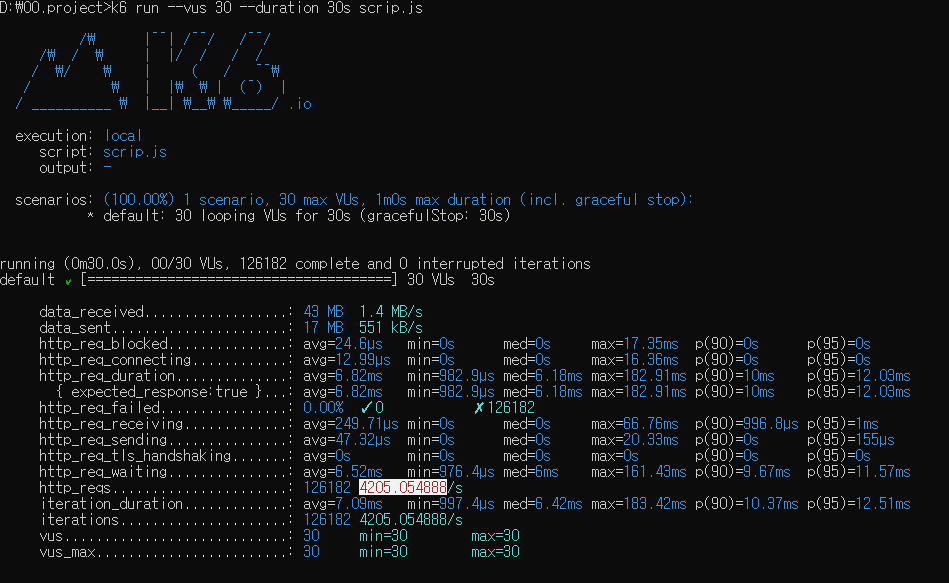Click http_req_connecting avg=12.99µs
This screenshot has height=583, width=949.
[347, 360]
